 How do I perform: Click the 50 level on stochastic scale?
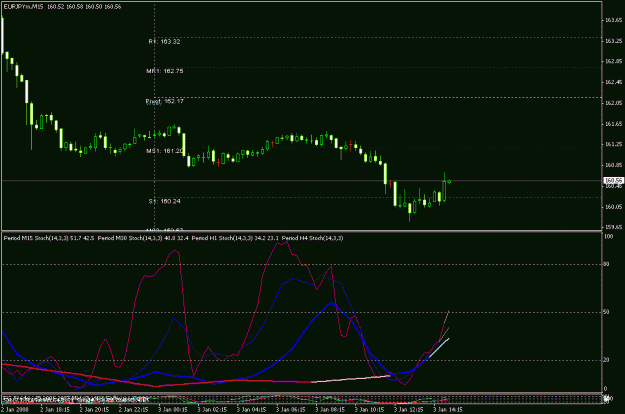(606, 312)
